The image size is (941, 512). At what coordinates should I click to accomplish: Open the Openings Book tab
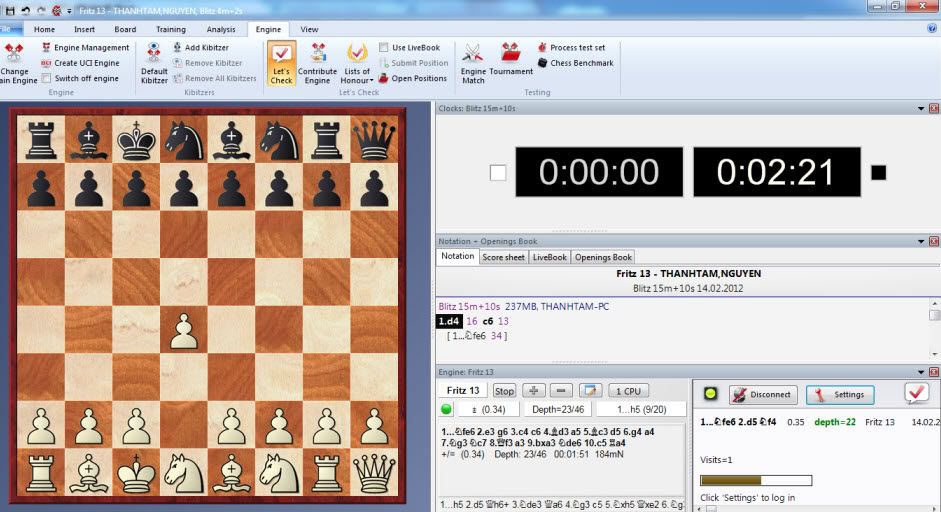coord(603,257)
